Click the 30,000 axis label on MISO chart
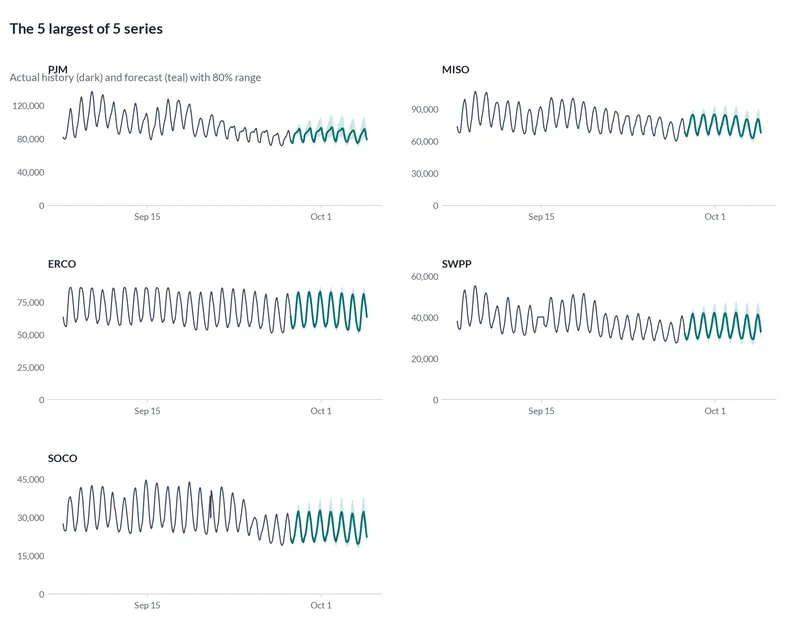The height and width of the screenshot is (632, 800). (x=424, y=173)
